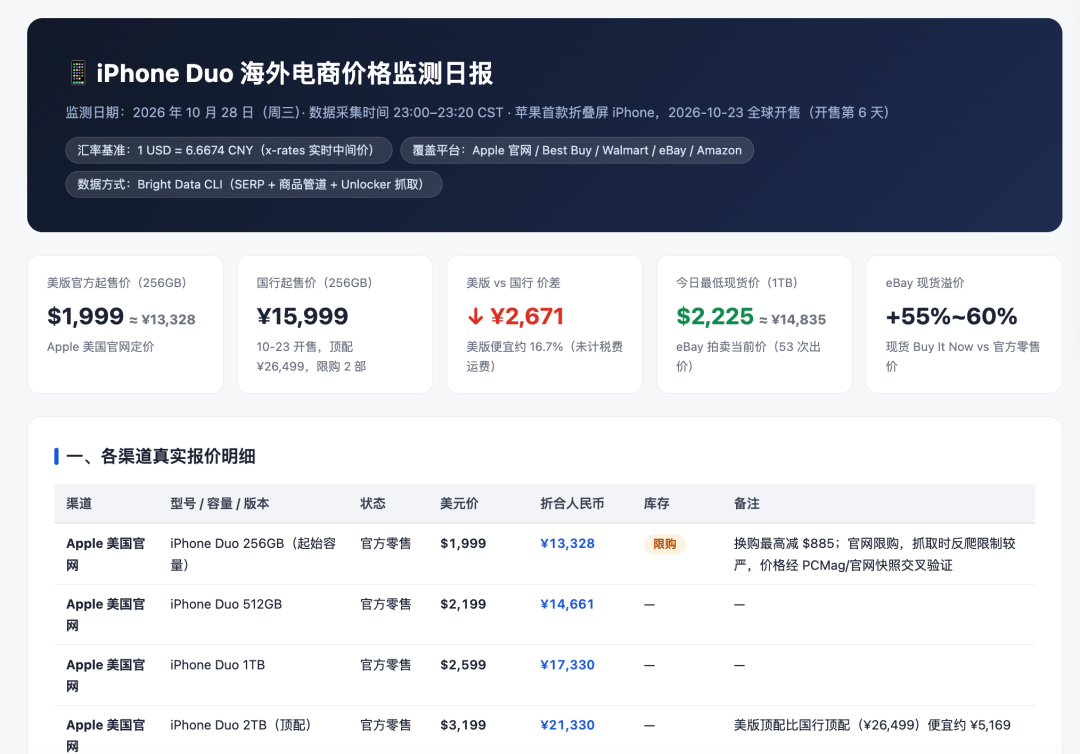Click the 折合人民币 column header
This screenshot has width=1080, height=754.
click(x=572, y=503)
